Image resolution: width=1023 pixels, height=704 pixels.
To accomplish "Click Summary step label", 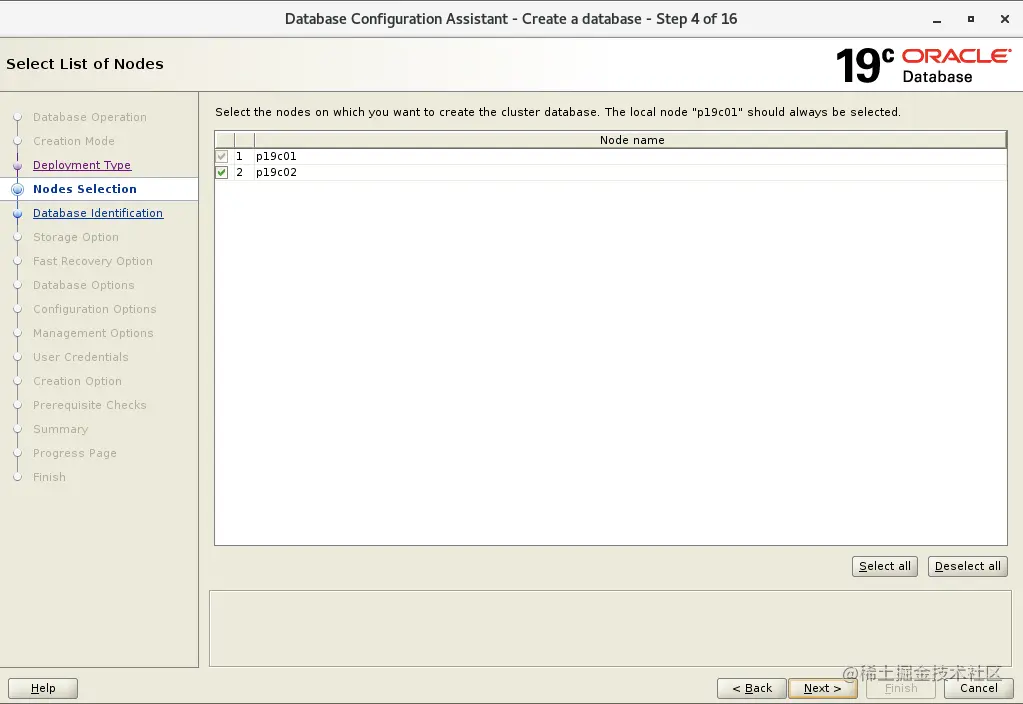I will click(61, 429).
